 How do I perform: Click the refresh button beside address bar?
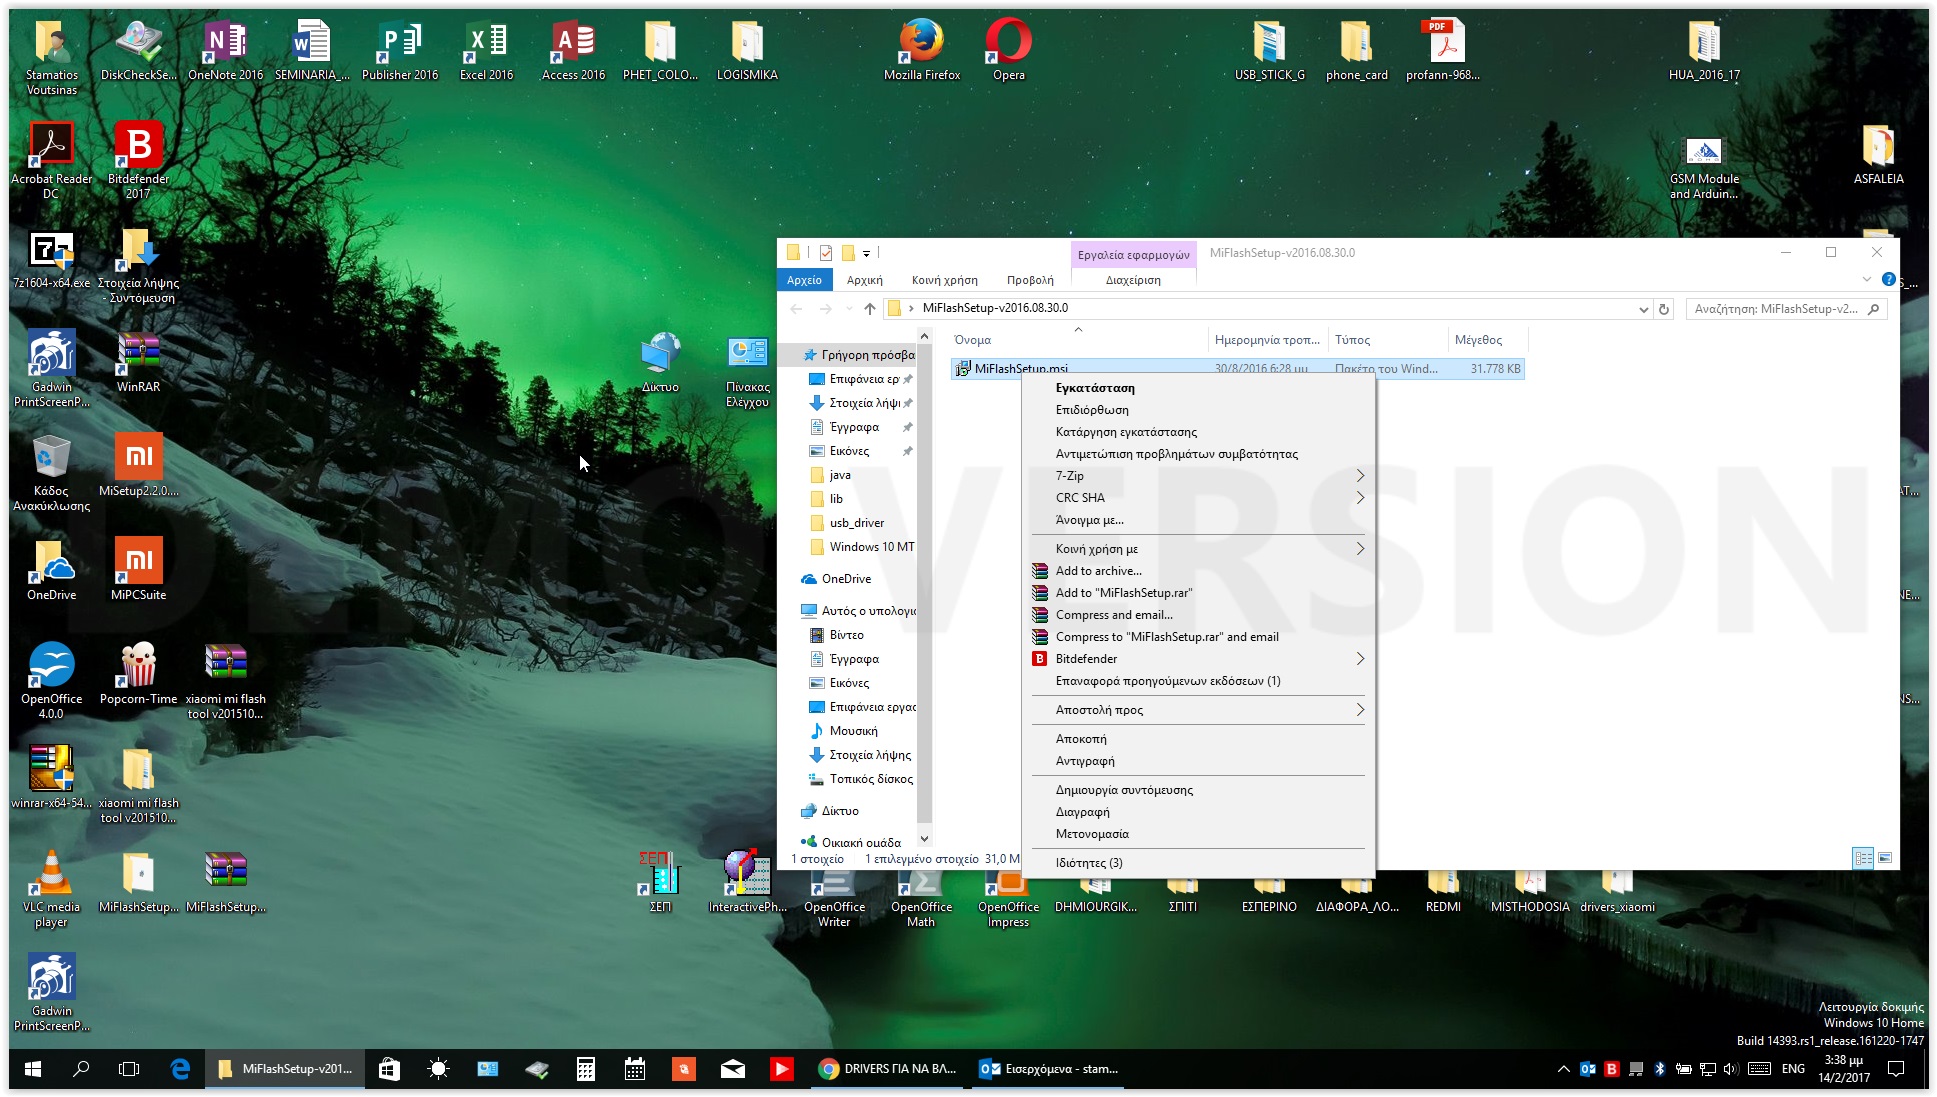point(1664,309)
